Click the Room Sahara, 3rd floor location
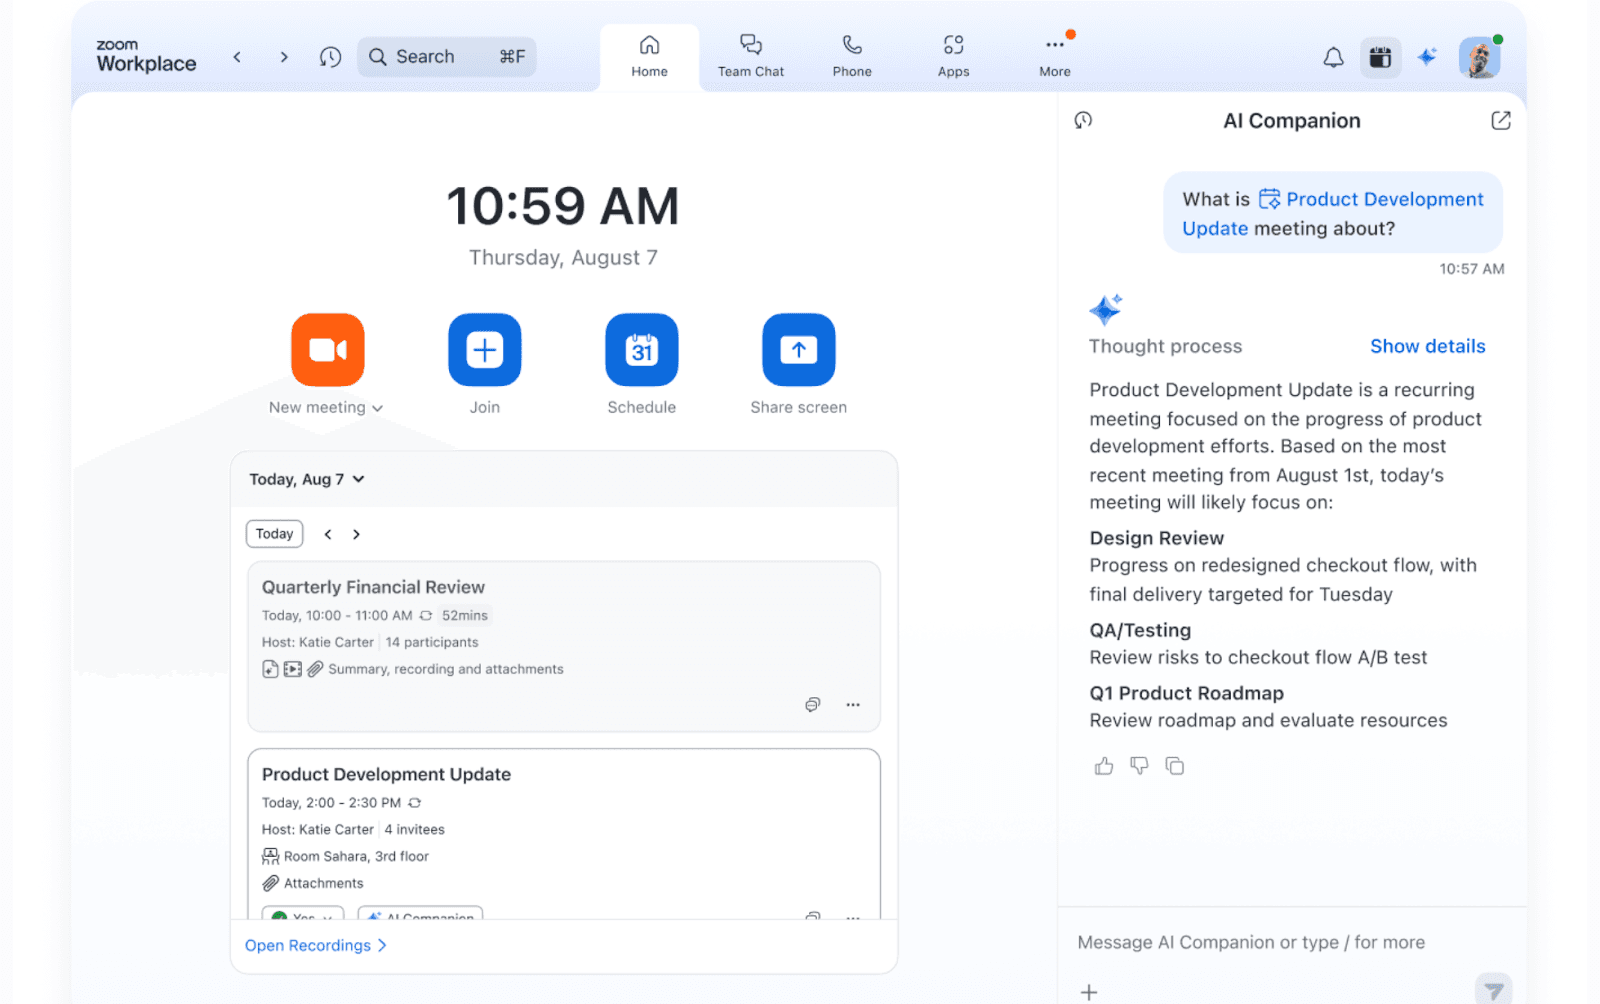1600x1004 pixels. (345, 856)
